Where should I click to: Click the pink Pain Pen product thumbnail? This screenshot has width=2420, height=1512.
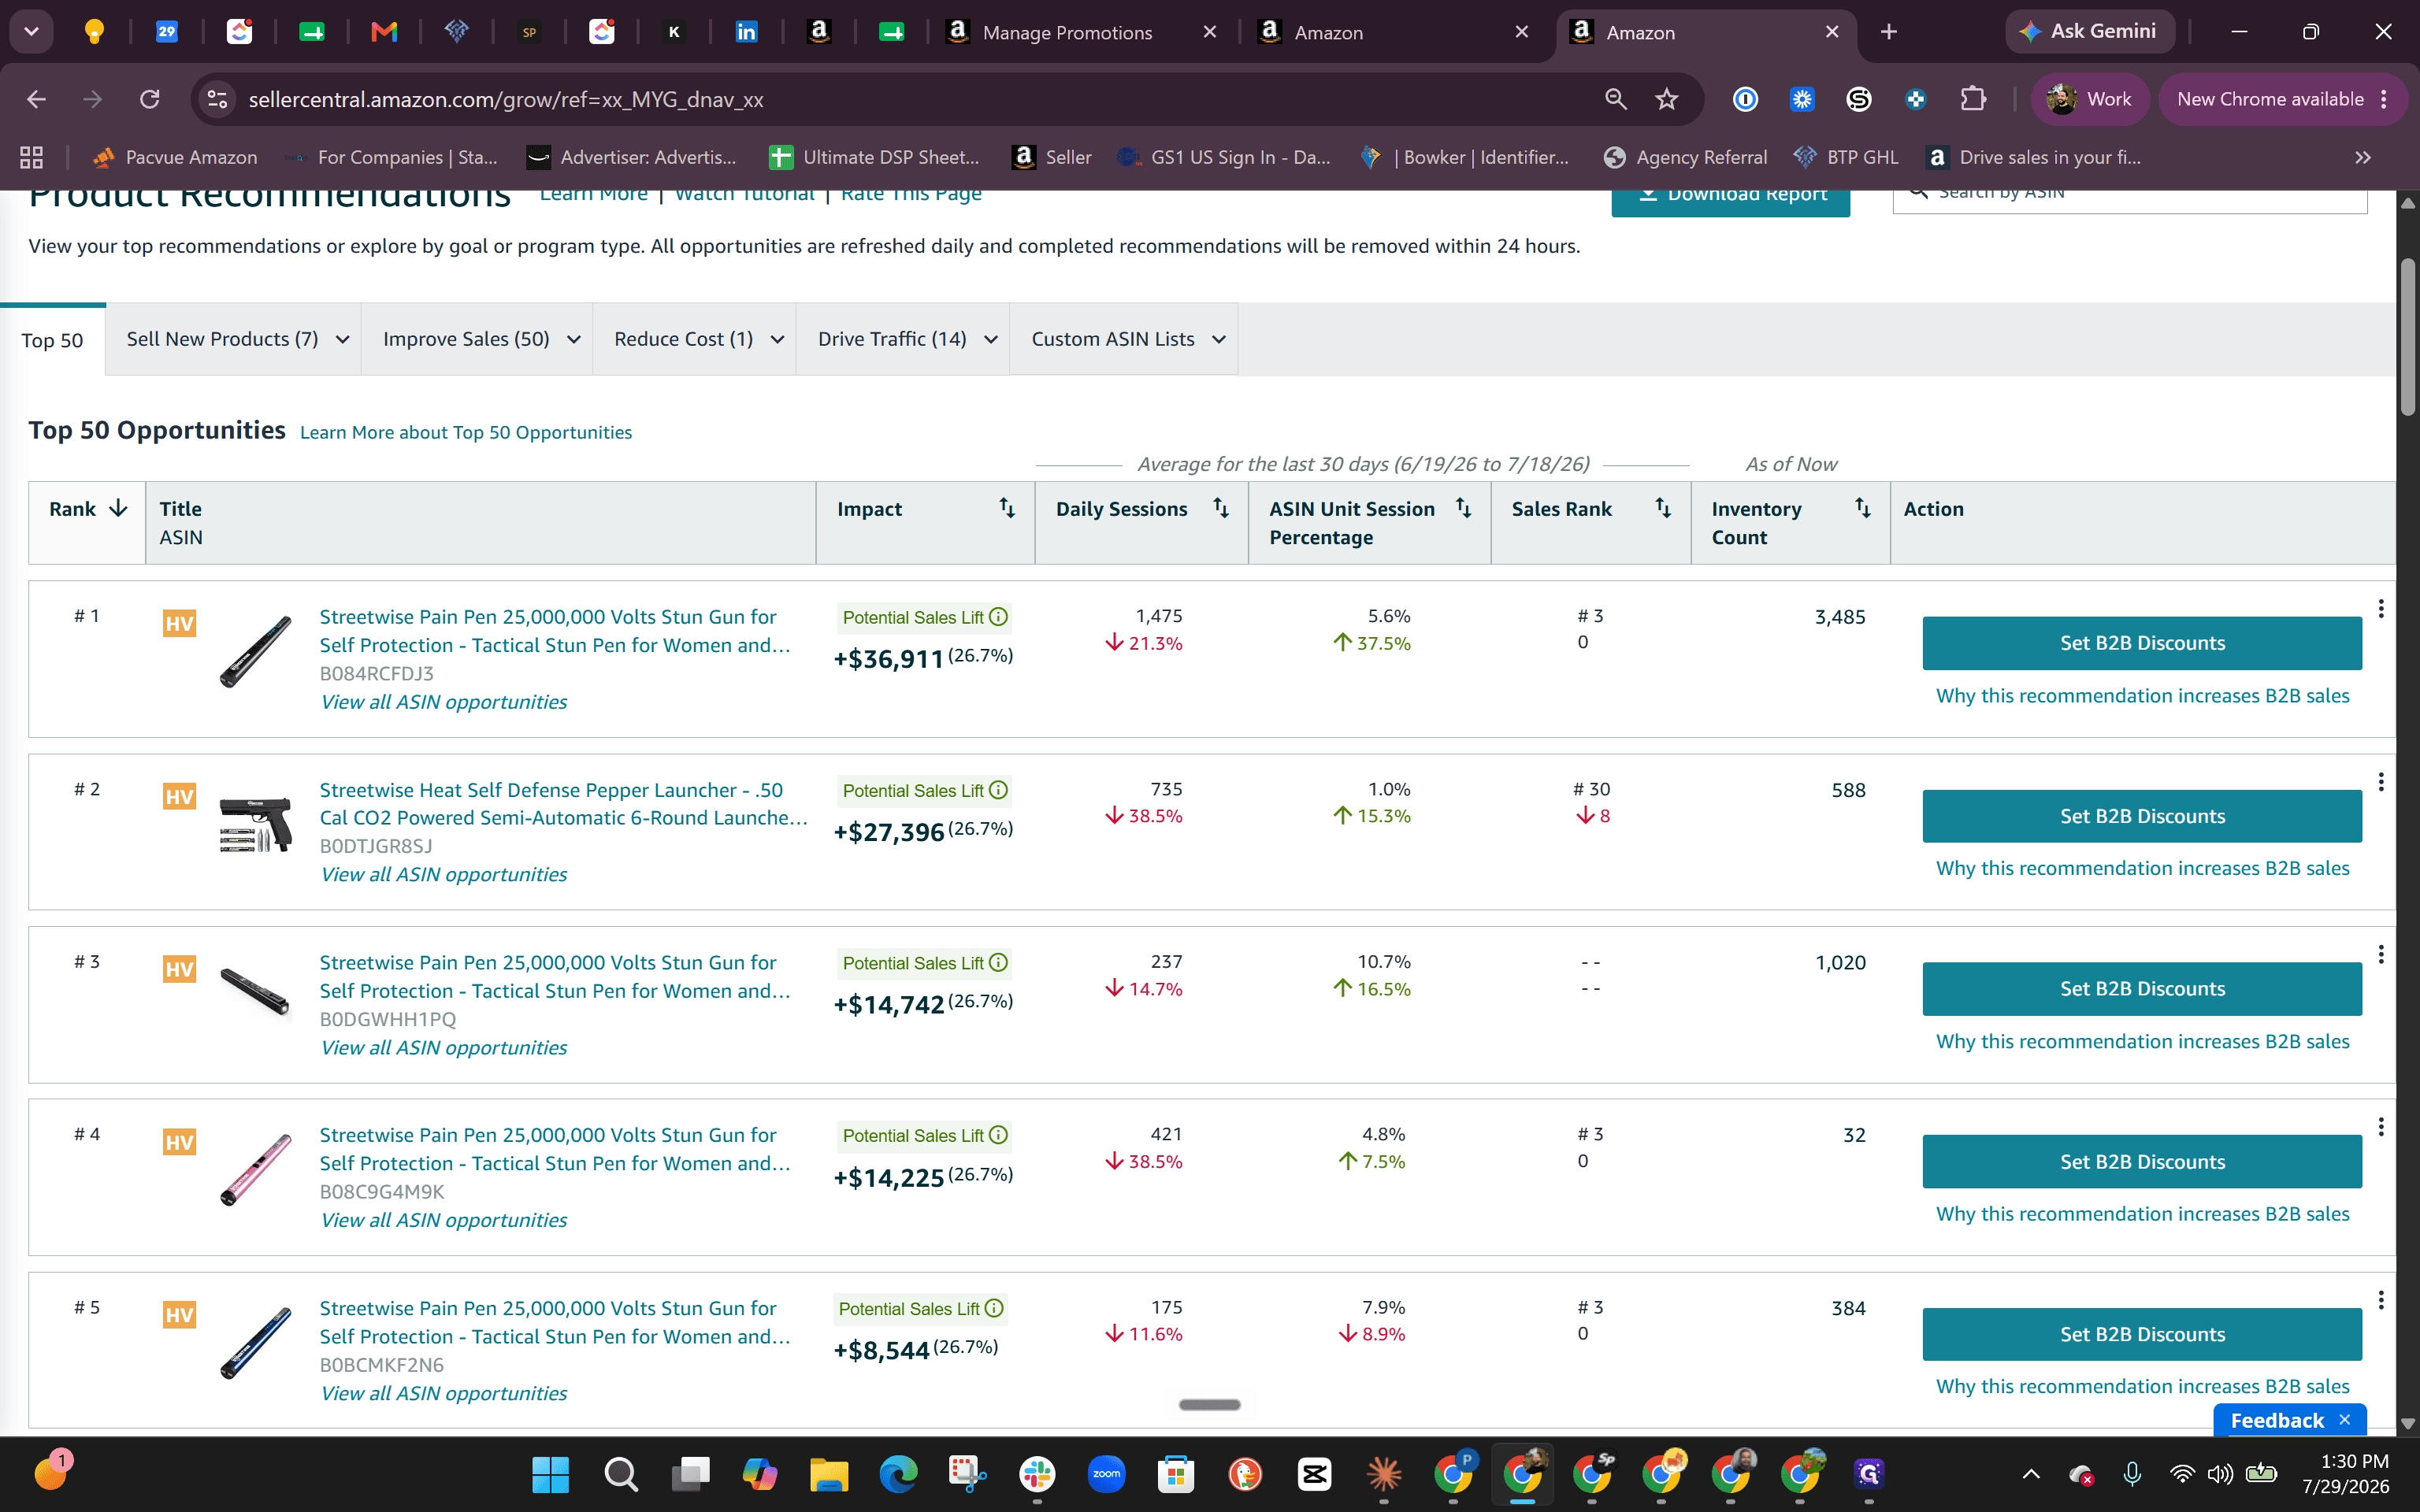[256, 1169]
